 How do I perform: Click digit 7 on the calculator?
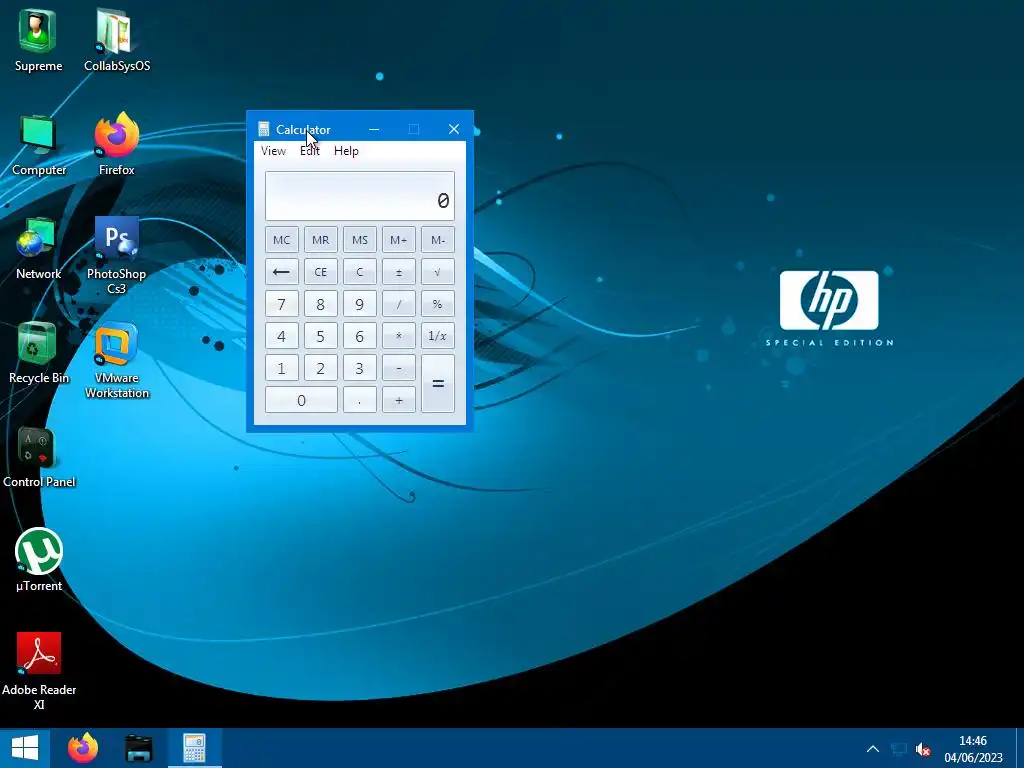tap(281, 304)
